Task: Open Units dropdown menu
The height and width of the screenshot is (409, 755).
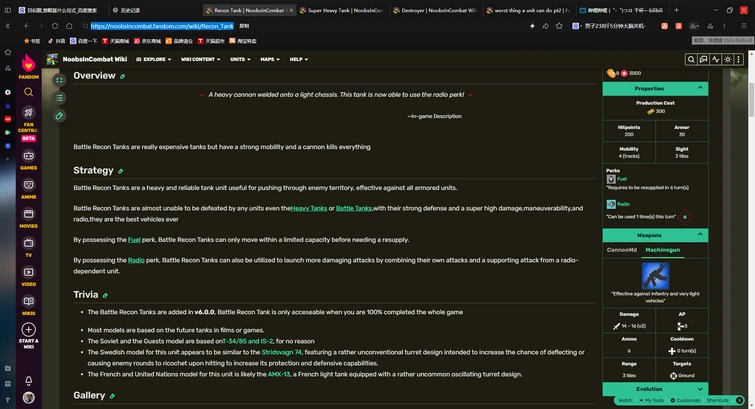Action: 240,59
